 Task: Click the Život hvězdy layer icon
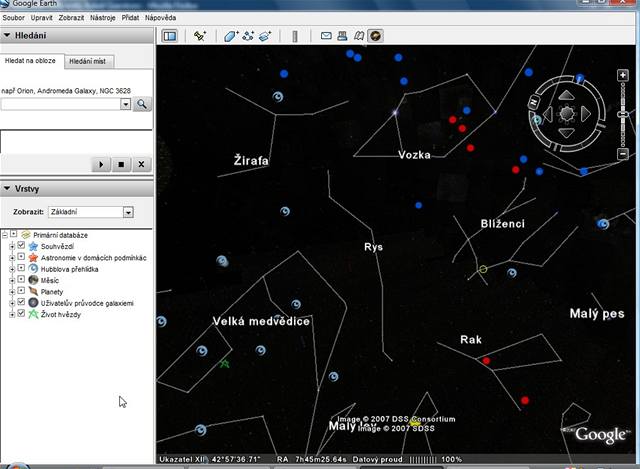[33, 314]
